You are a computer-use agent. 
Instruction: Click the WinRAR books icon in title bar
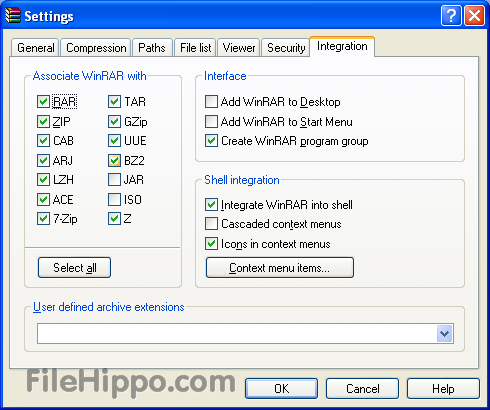13,15
